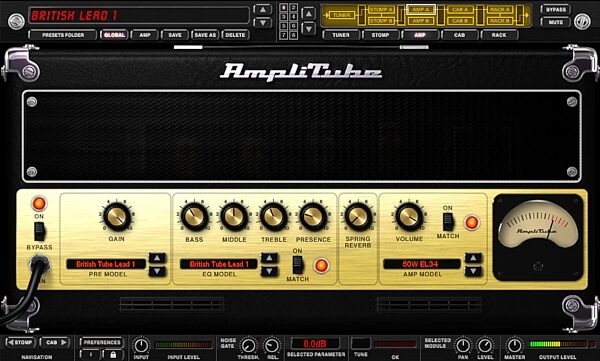Select the CAB A block in the signal chain
This screenshot has height=361, width=600.
(460, 10)
